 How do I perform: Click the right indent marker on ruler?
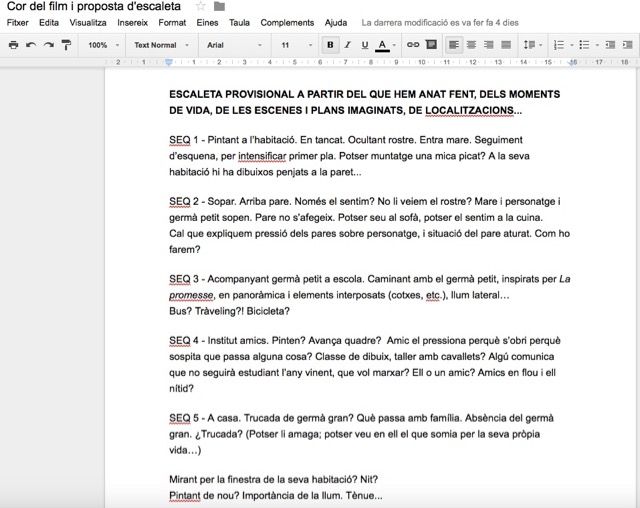(573, 62)
